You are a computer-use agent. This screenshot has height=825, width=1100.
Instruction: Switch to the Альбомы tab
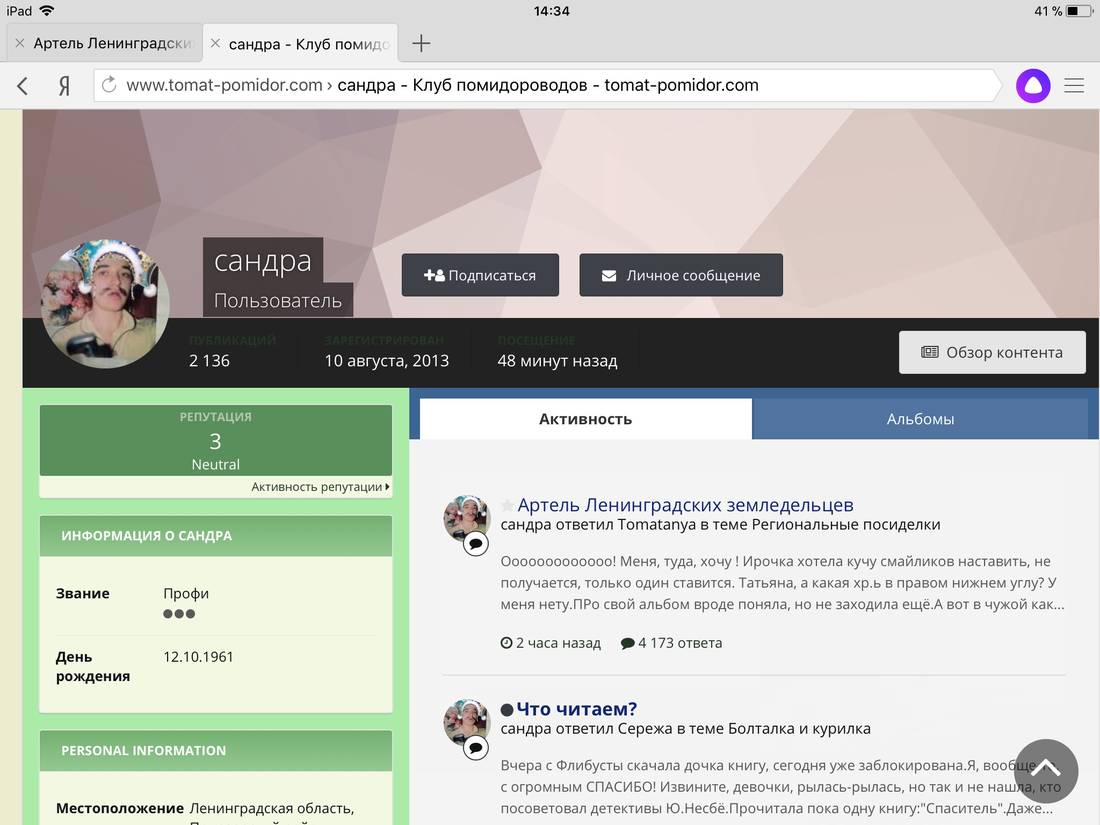[x=919, y=419]
